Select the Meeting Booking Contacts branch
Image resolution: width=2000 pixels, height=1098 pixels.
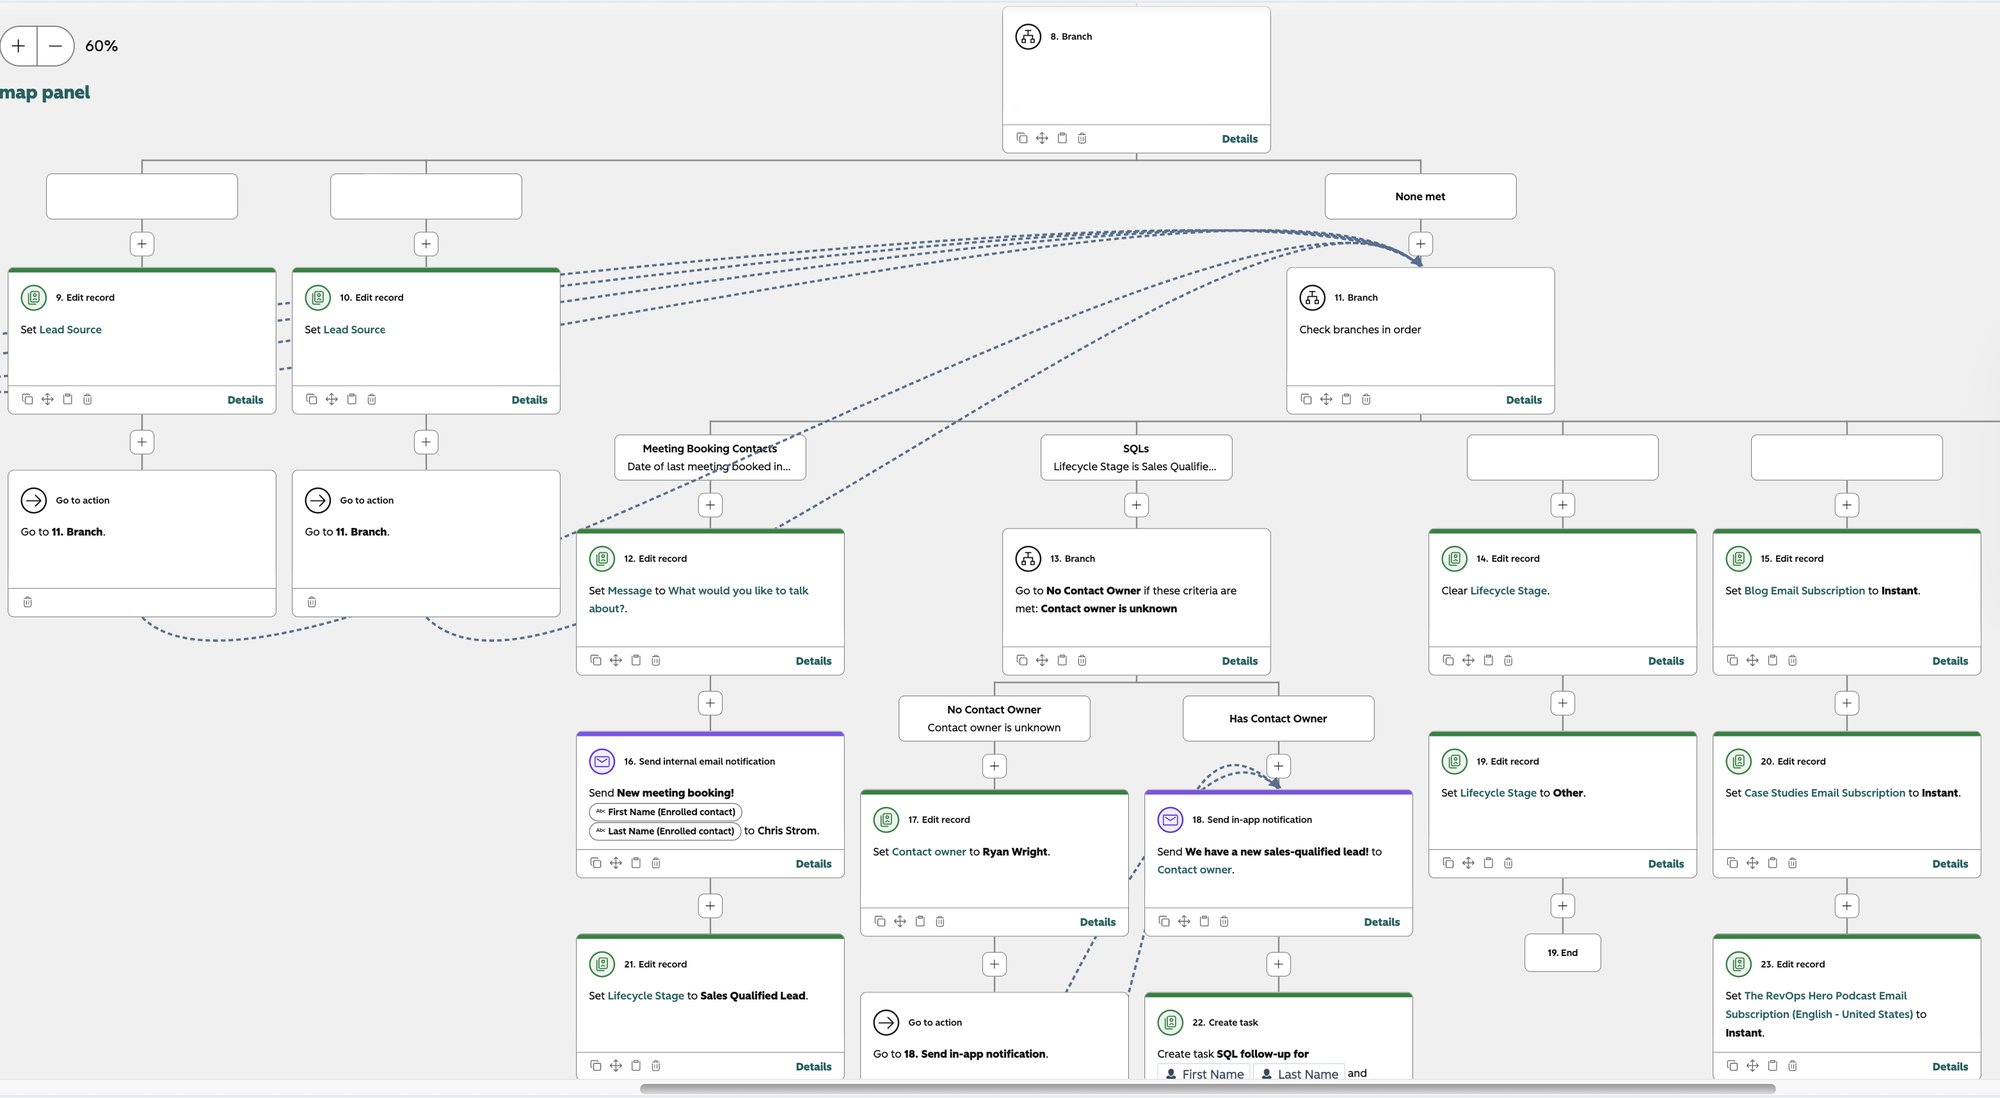point(710,457)
